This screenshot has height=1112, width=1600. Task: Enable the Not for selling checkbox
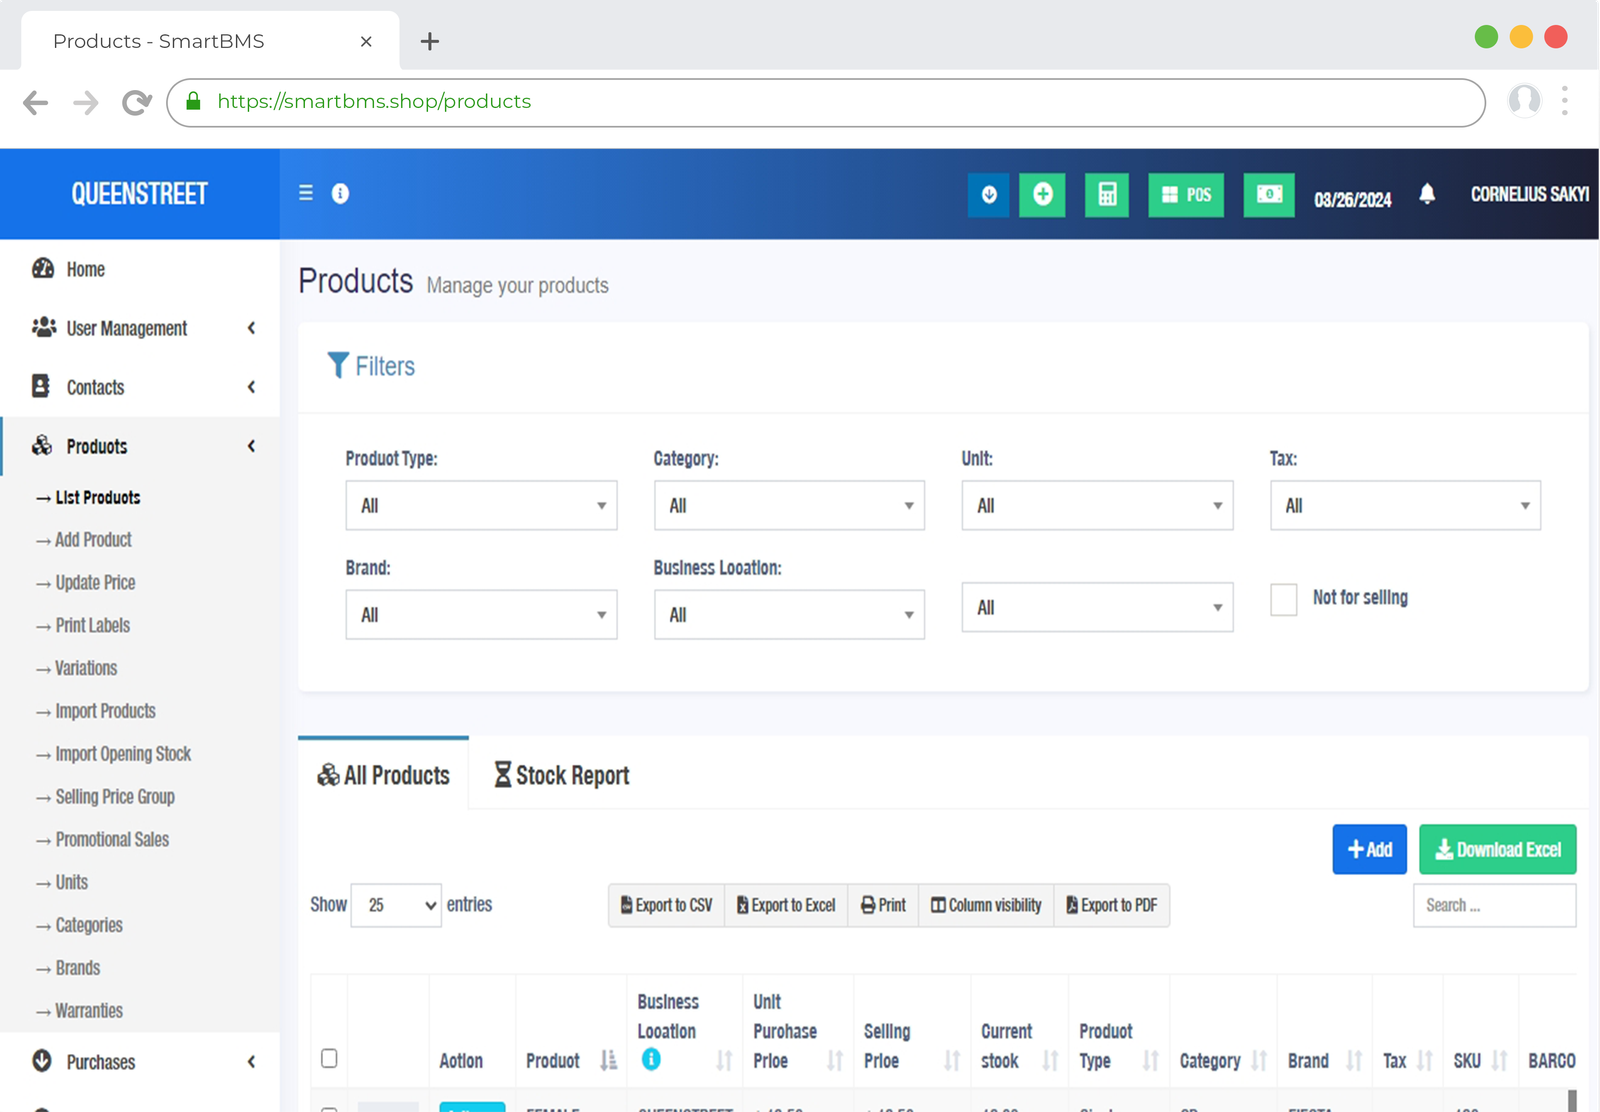click(x=1283, y=599)
